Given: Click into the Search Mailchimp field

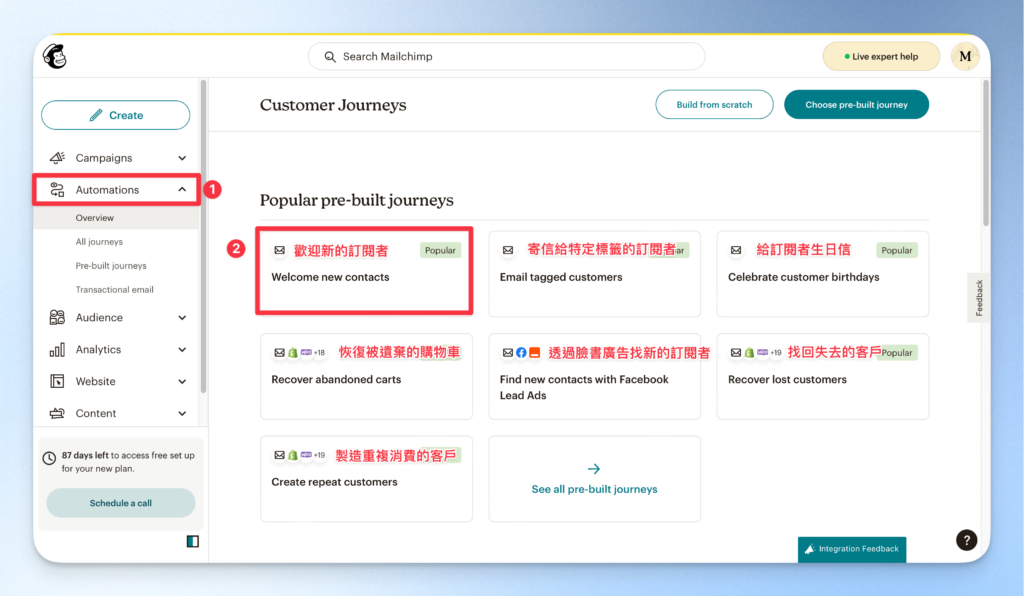Looking at the screenshot, I should [x=507, y=57].
